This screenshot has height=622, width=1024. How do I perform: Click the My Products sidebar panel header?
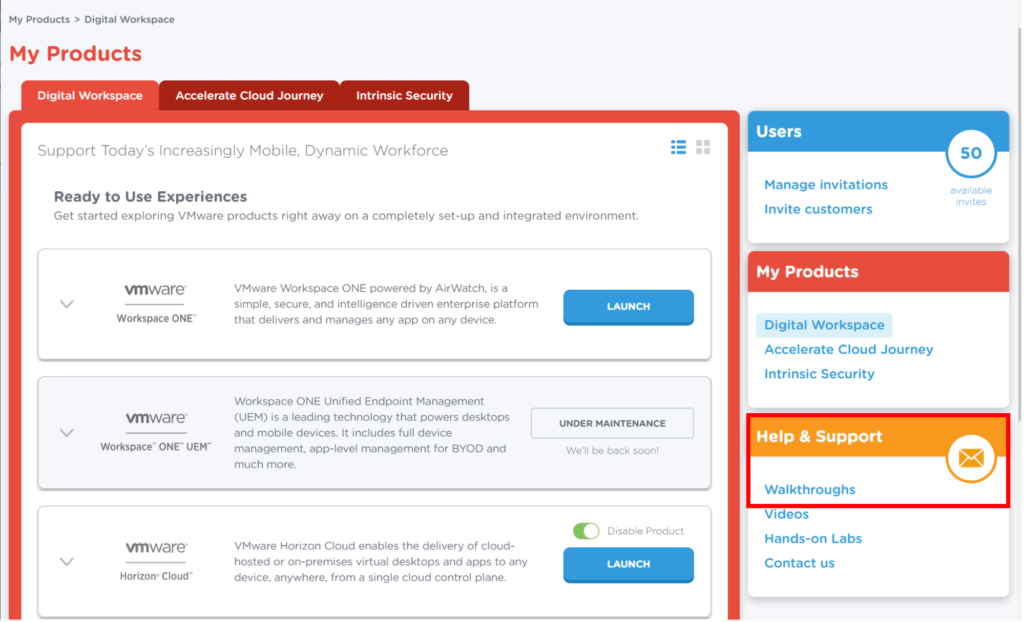(878, 272)
